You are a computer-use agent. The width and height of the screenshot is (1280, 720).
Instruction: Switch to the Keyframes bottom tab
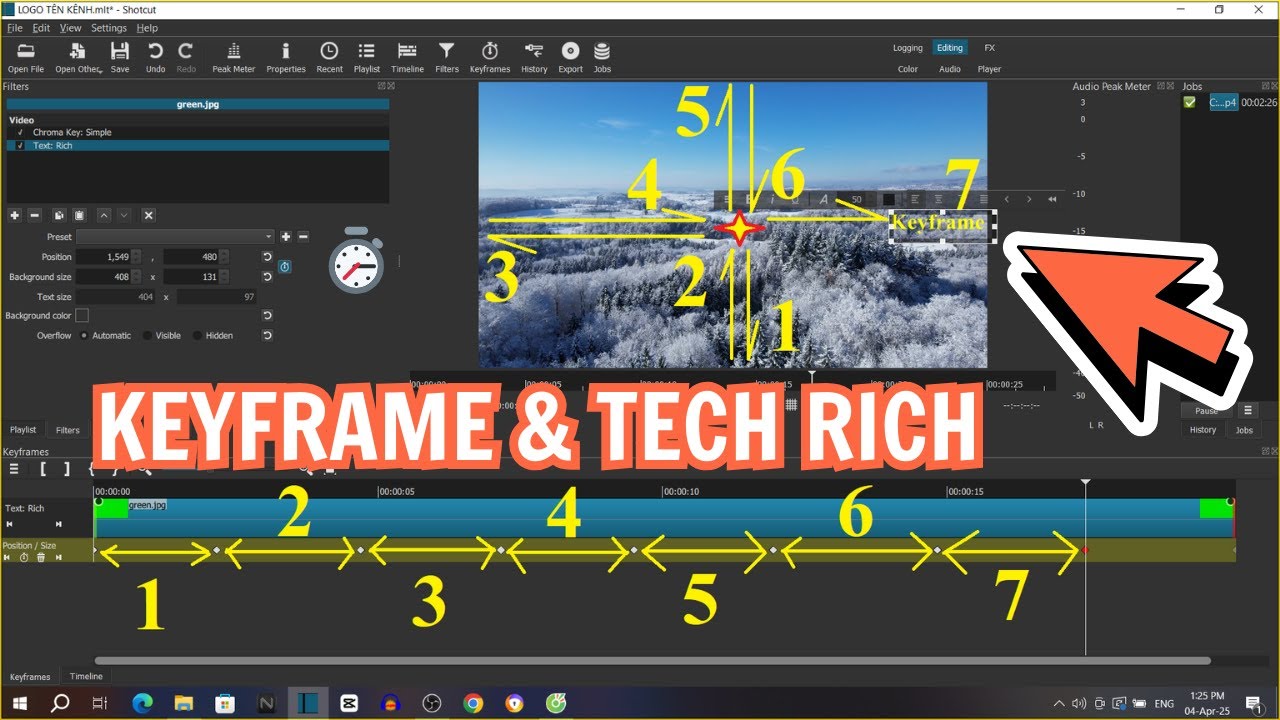(x=30, y=677)
